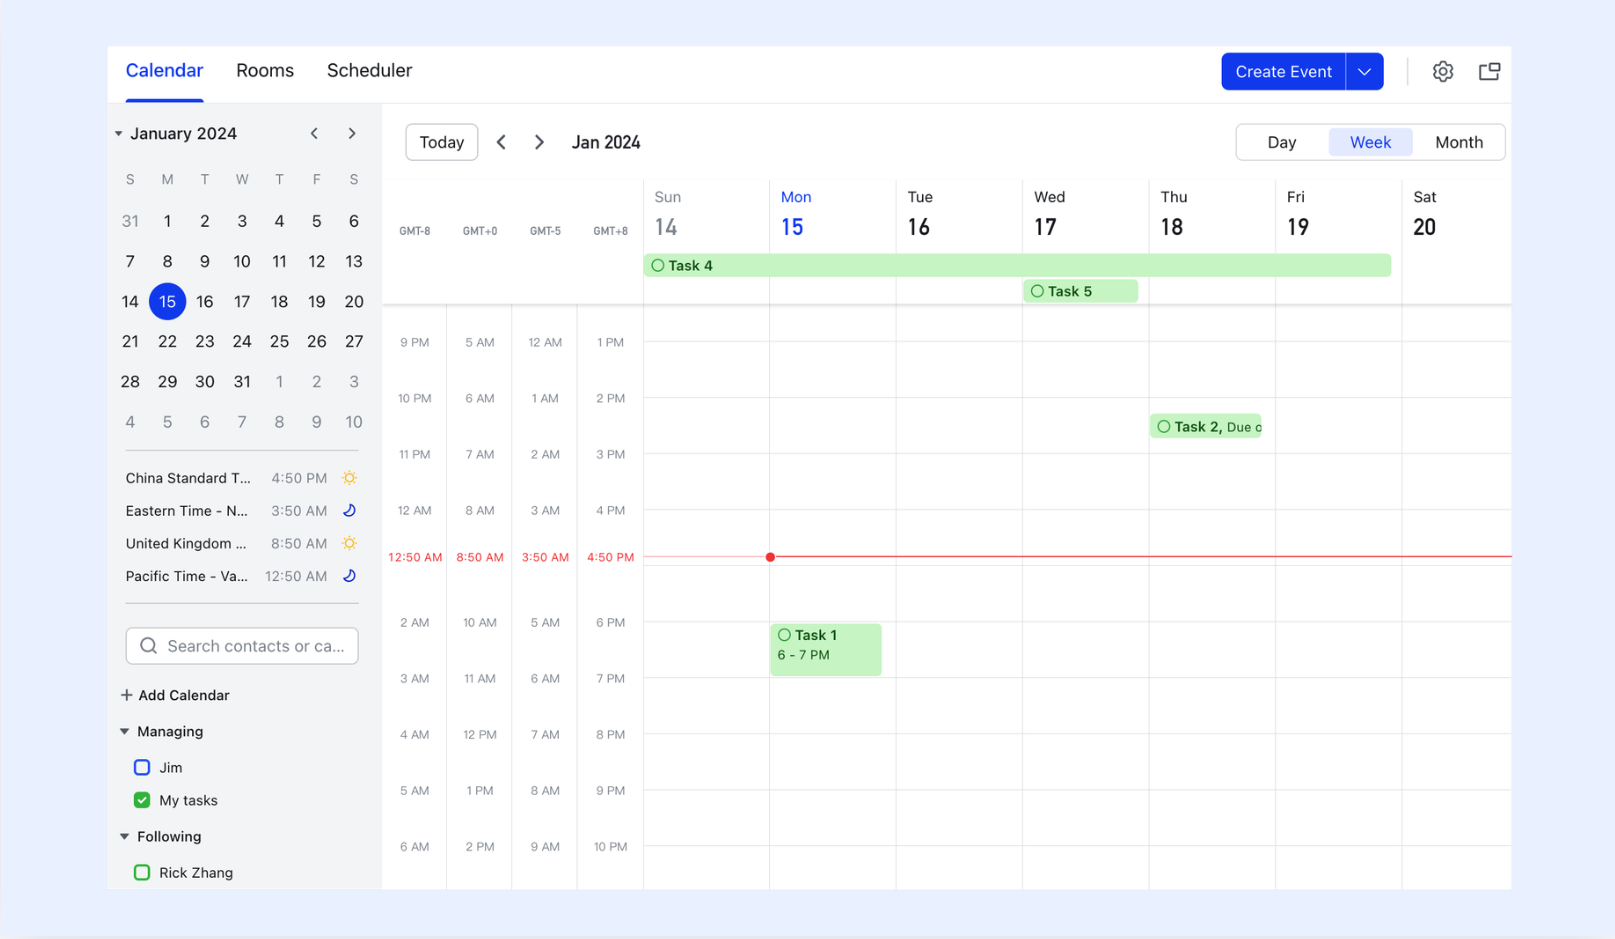Click China Standard Time row
Viewport: 1615px width, 939px height.
(242, 478)
